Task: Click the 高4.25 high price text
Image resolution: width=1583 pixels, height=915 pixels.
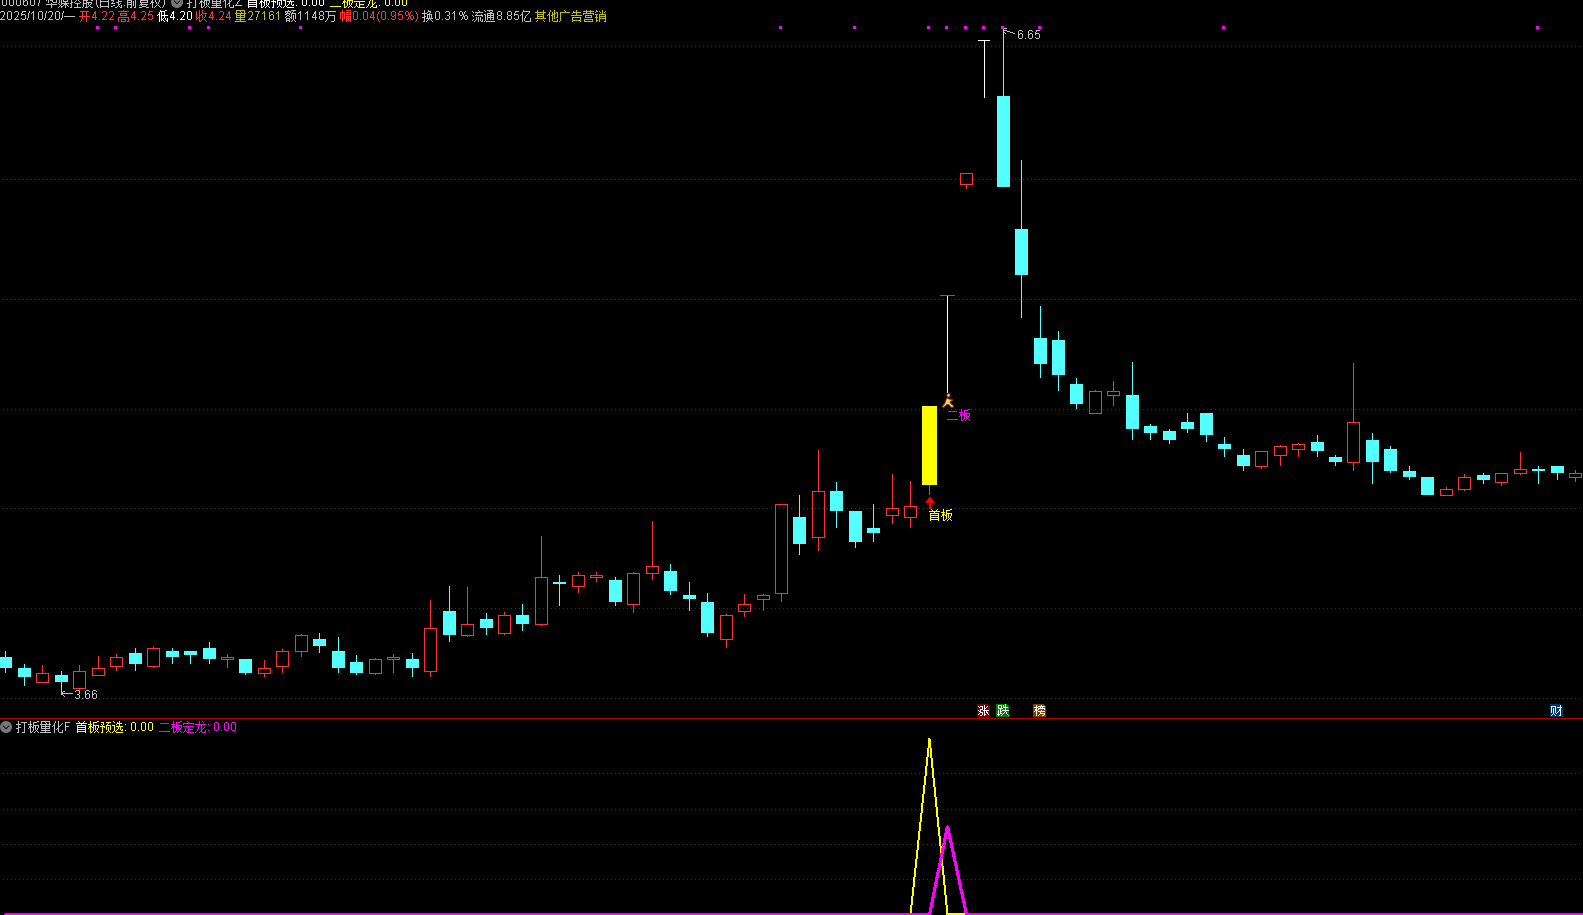Action: point(136,16)
